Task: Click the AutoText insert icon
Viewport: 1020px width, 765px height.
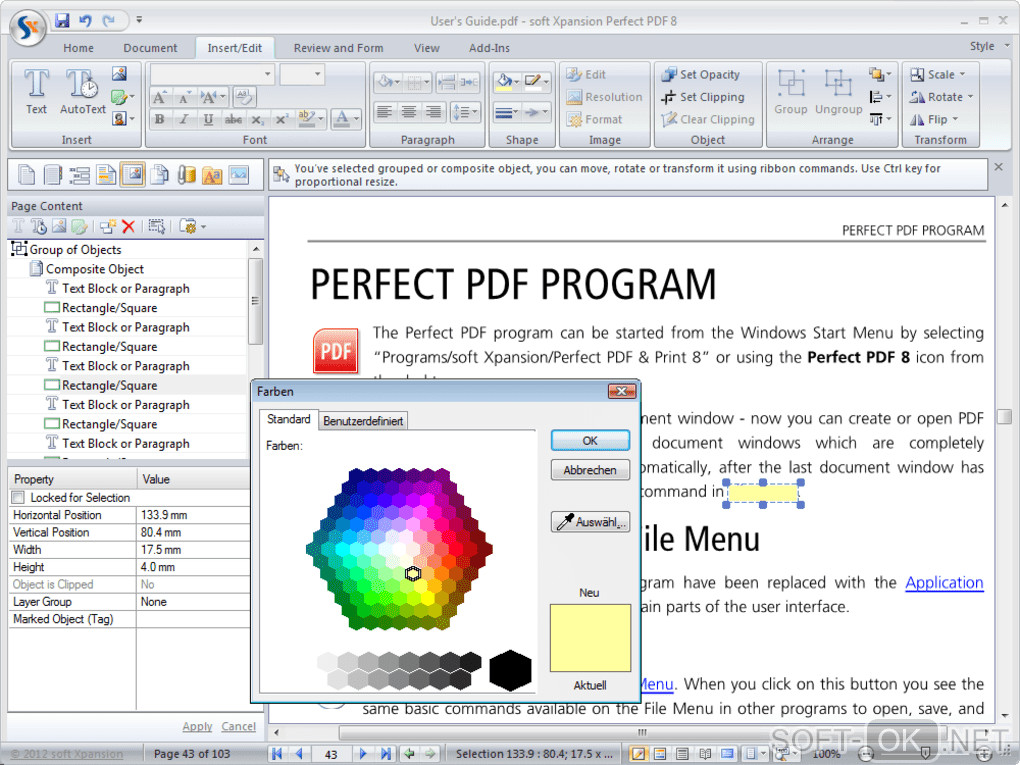Action: tap(83, 92)
